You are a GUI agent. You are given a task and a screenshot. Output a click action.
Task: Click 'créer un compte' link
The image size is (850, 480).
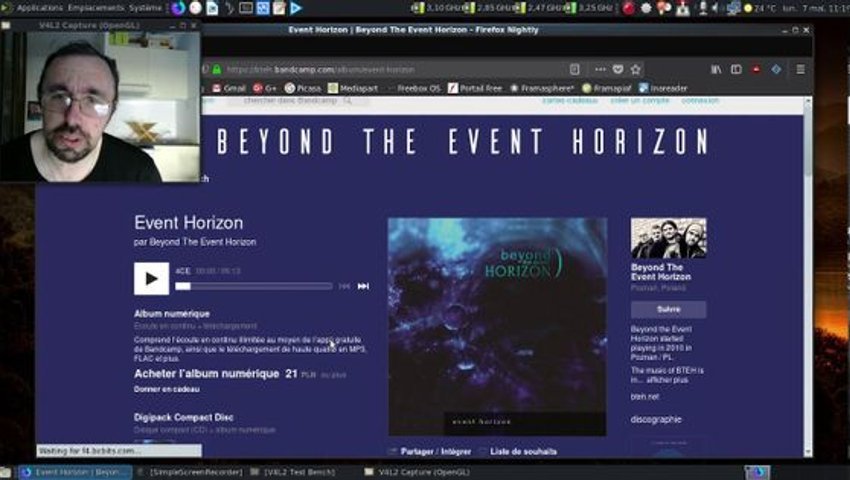[640, 101]
